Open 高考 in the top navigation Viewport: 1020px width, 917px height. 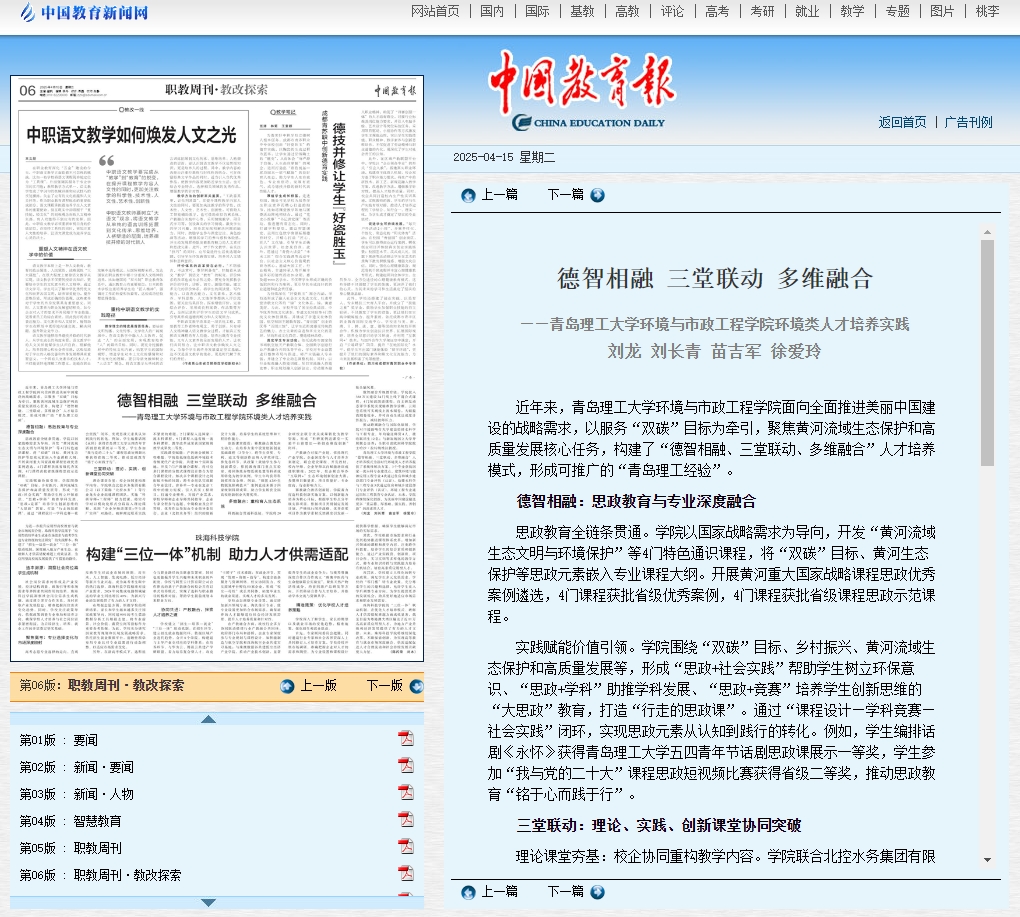[717, 11]
